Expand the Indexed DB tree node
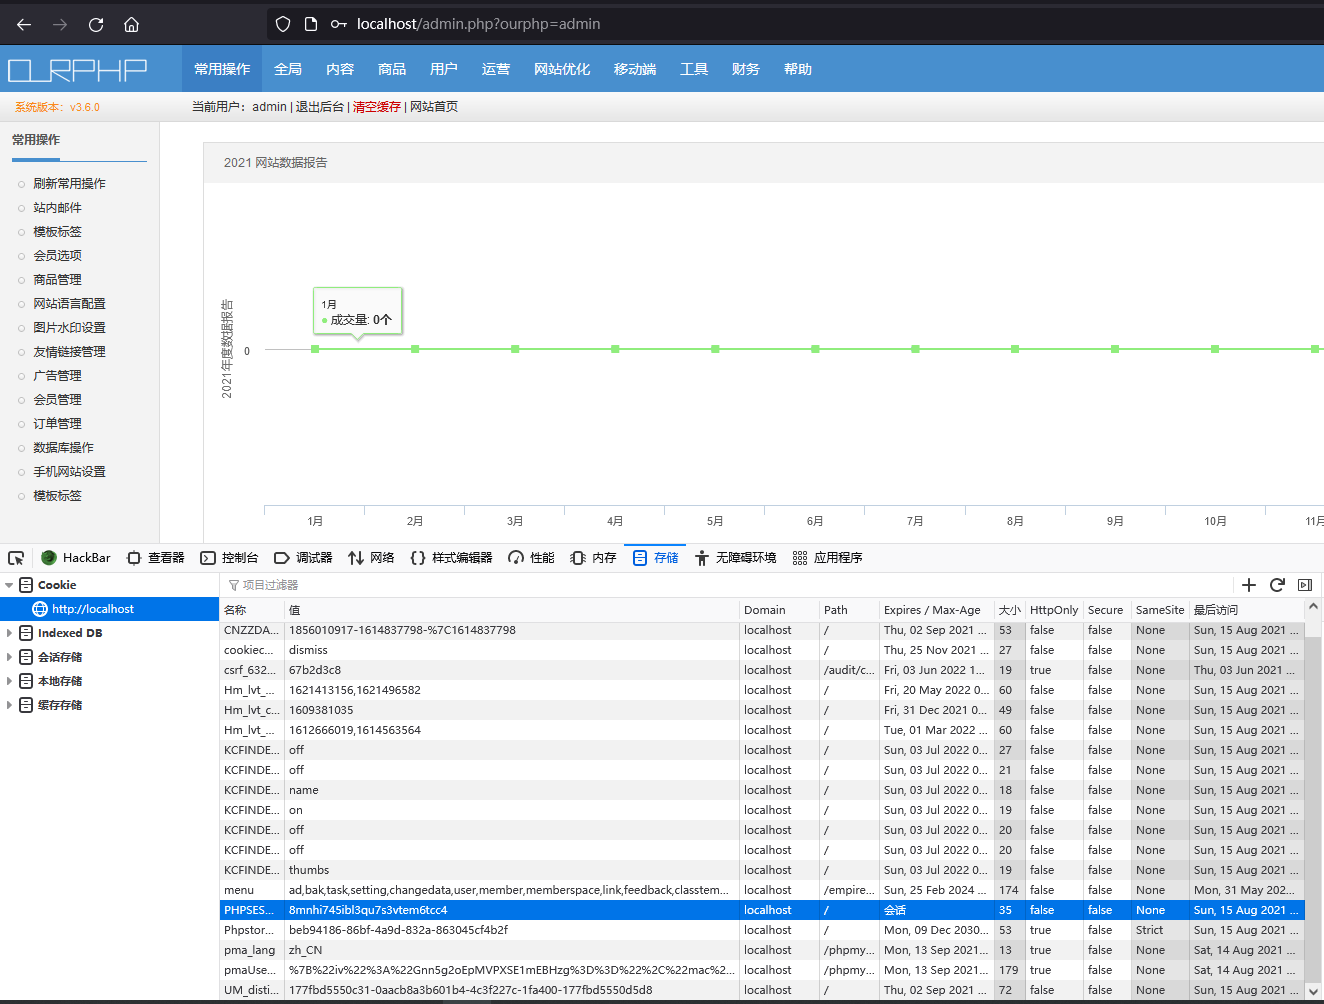1324x1004 pixels. [x=9, y=633]
